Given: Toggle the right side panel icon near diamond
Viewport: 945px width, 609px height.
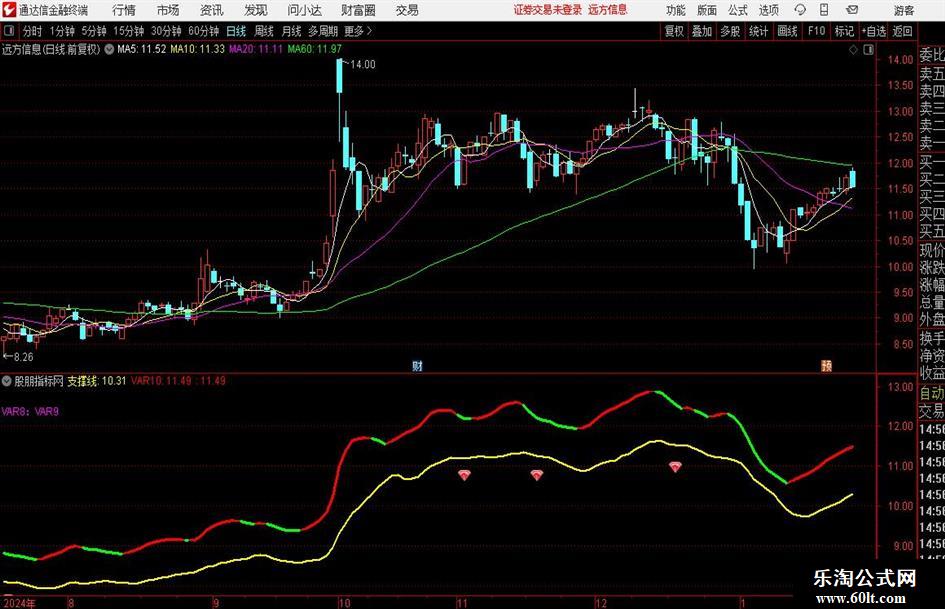Looking at the screenshot, I should point(868,49).
